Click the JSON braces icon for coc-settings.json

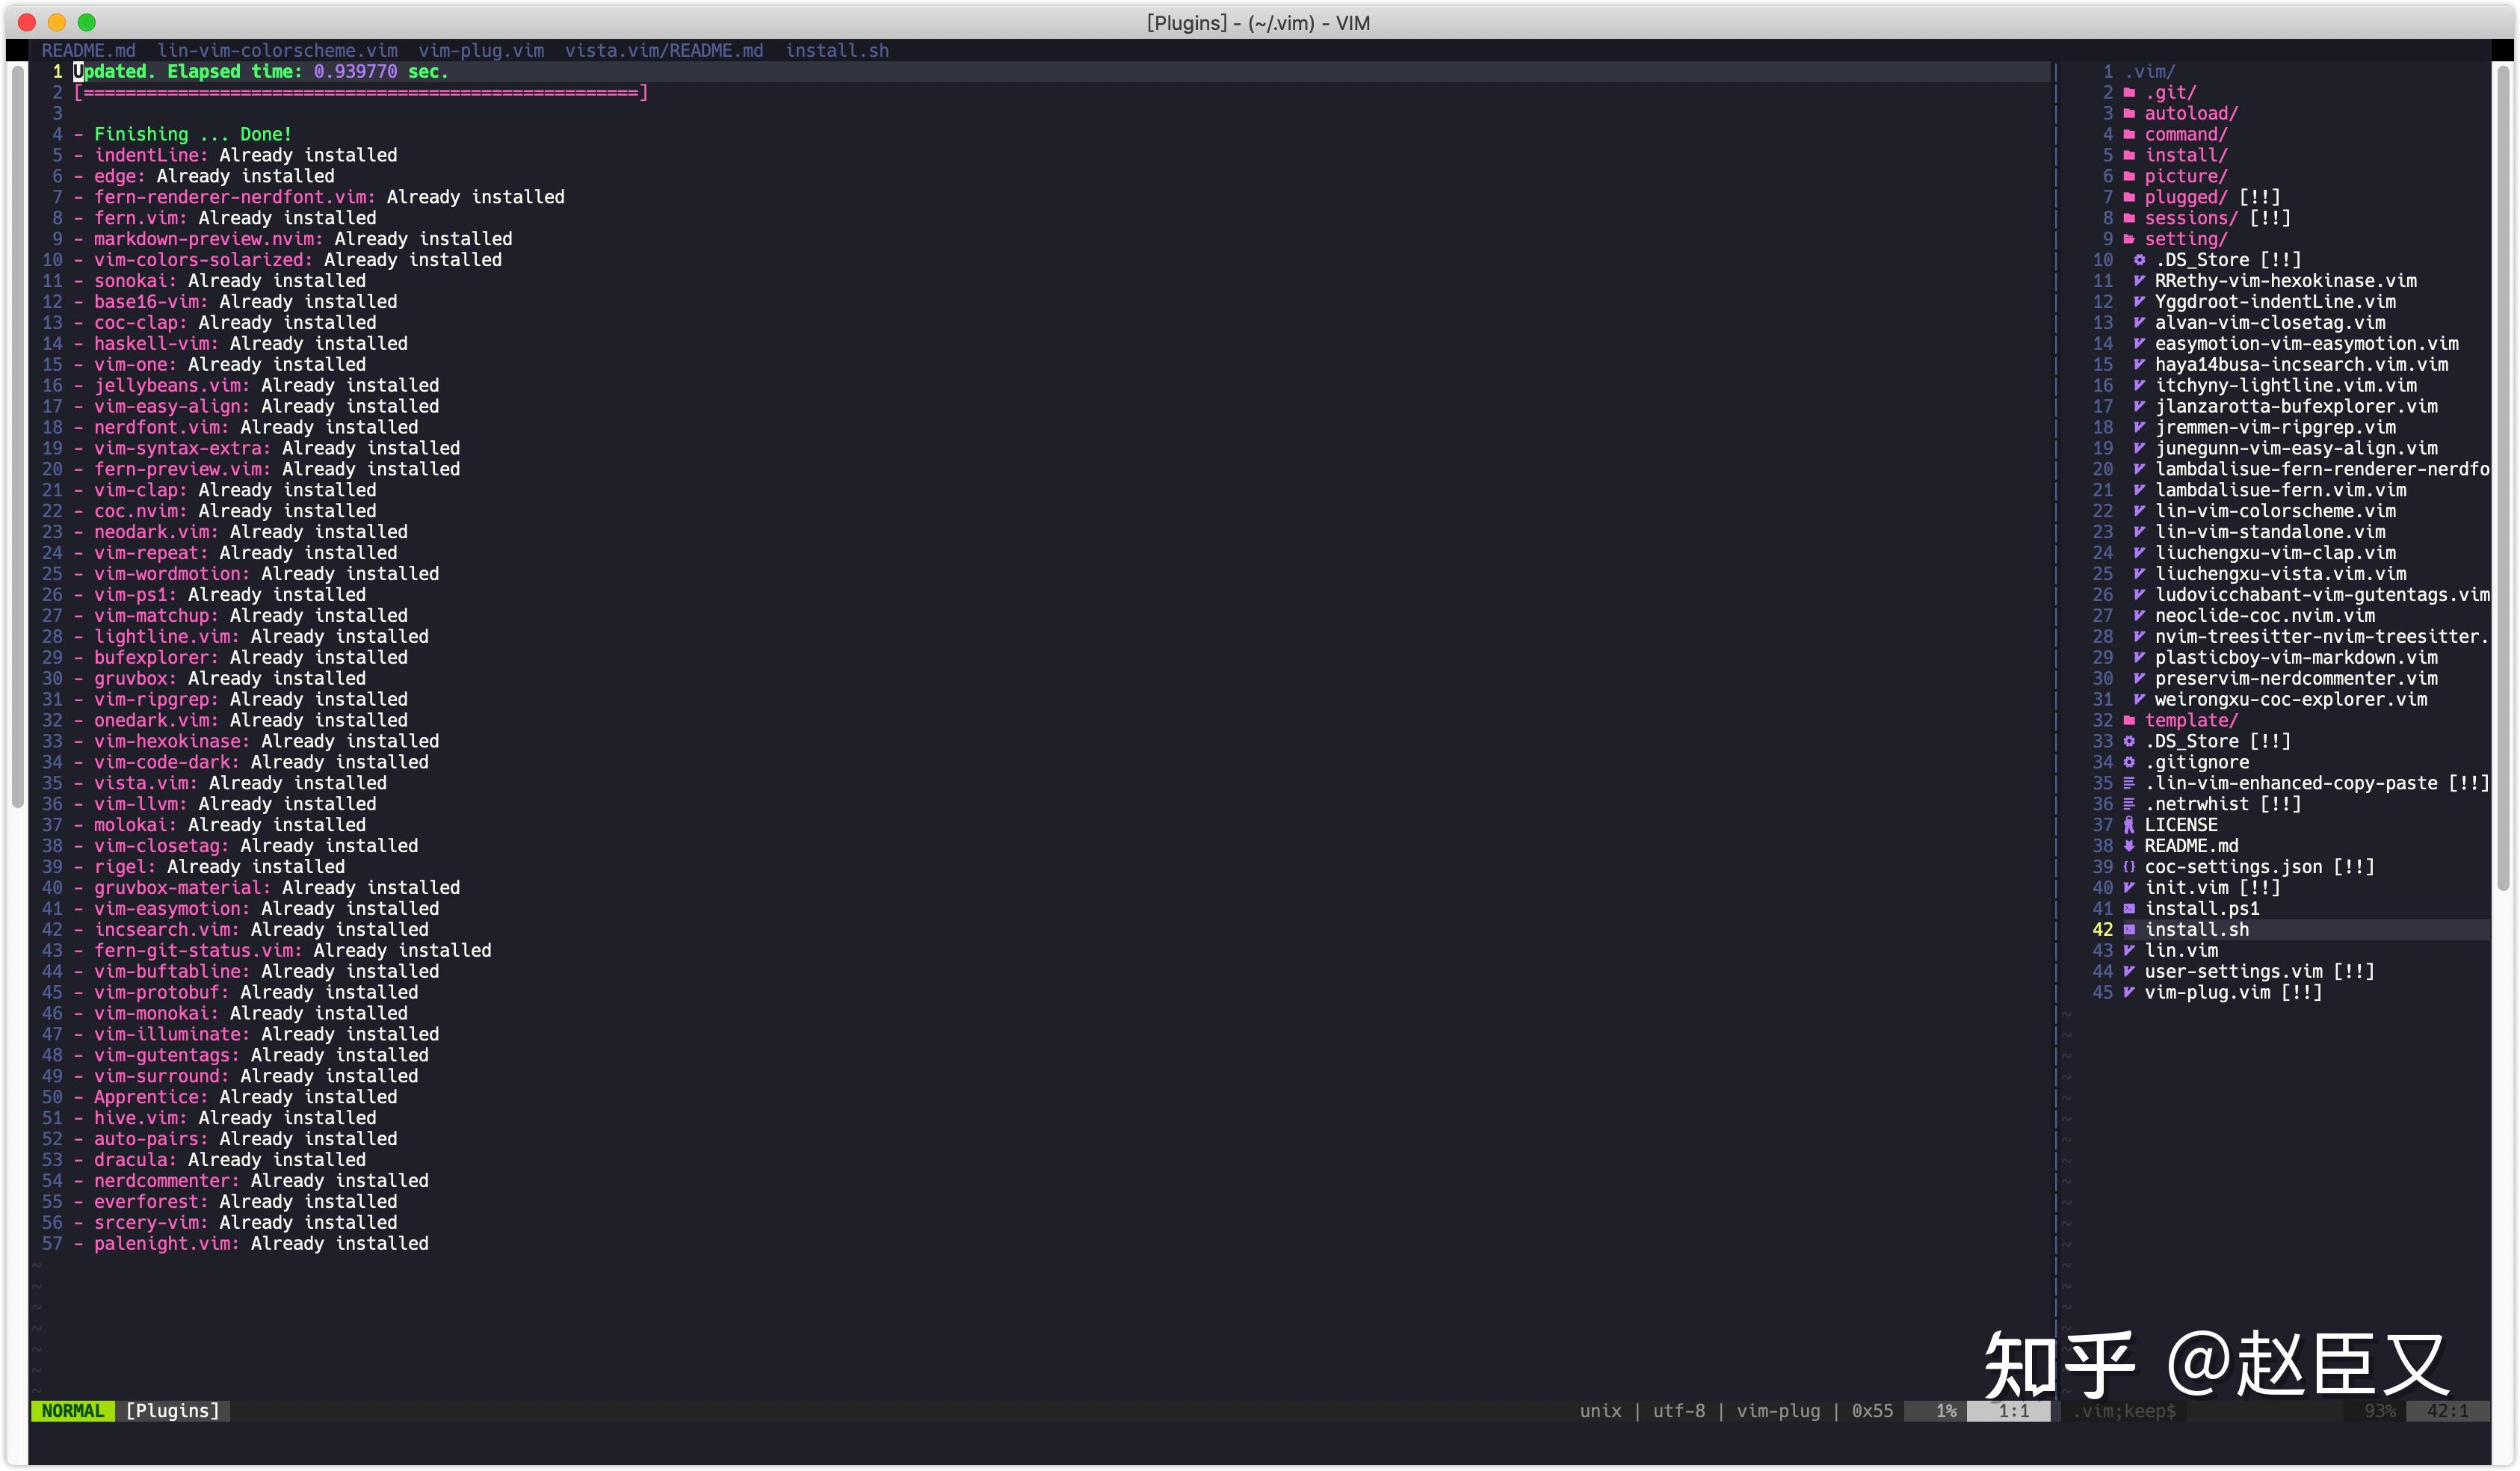pos(2129,867)
